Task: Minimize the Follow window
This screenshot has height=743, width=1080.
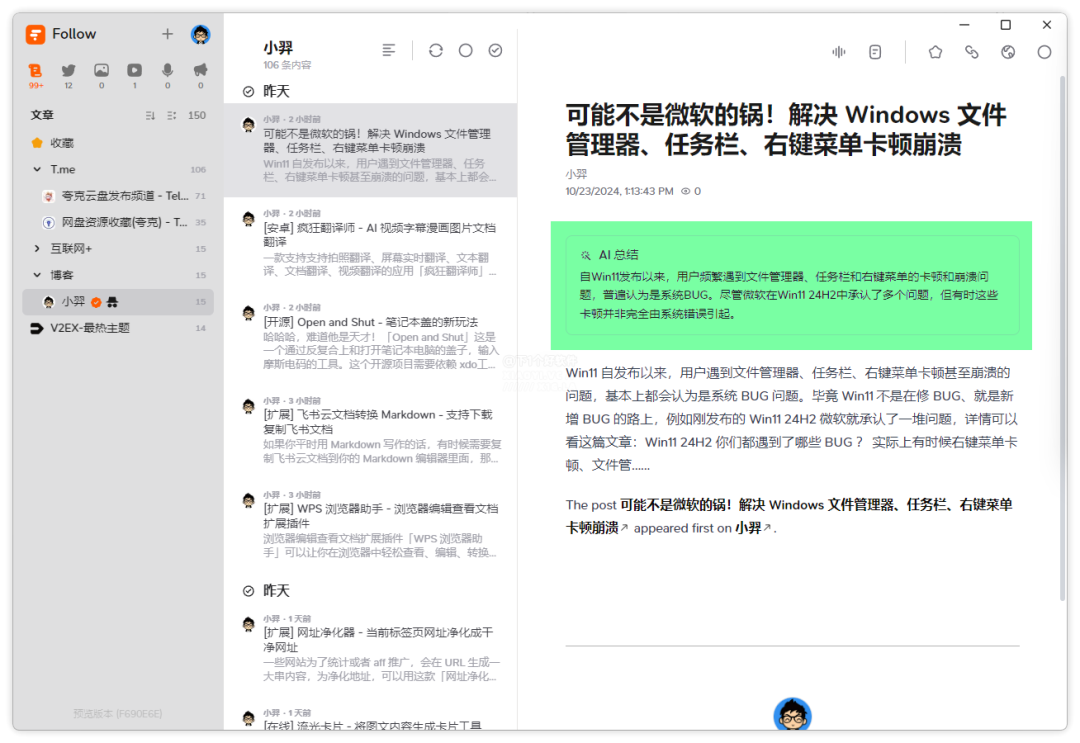Action: pos(964,25)
